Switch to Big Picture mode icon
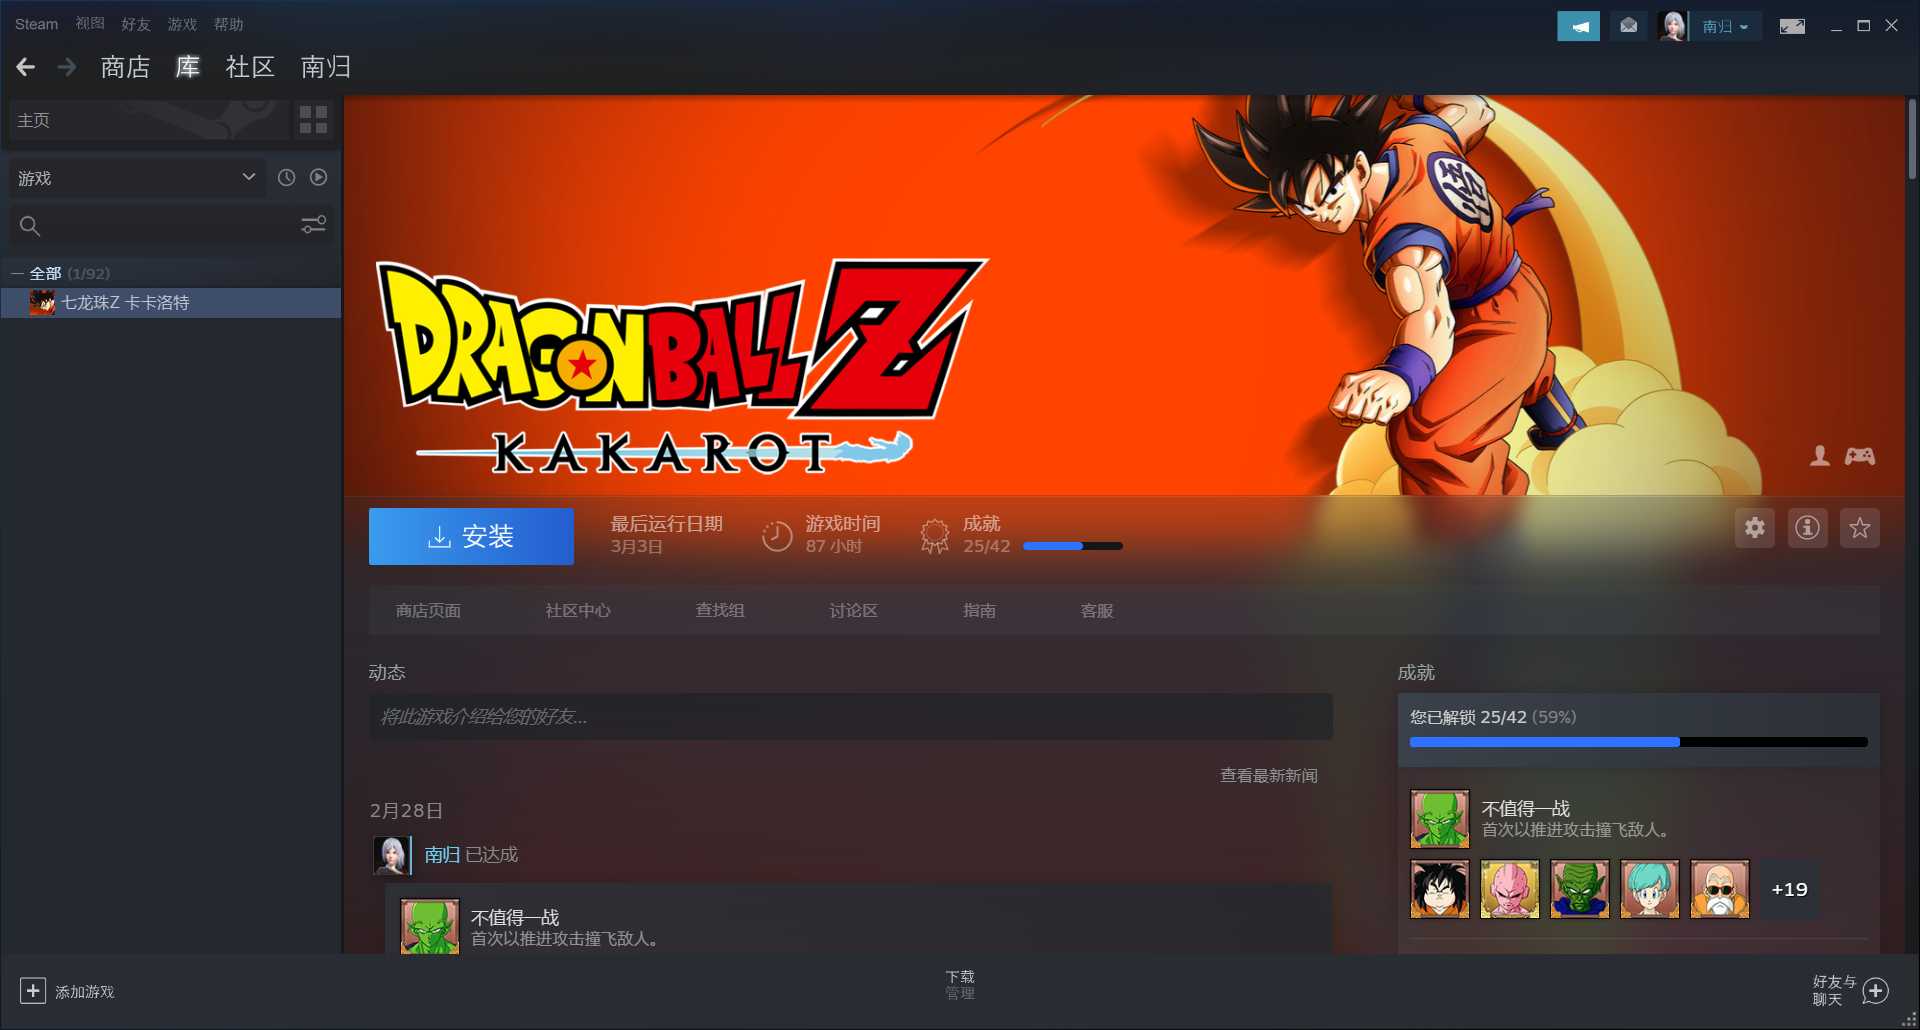Viewport: 1920px width, 1030px height. [1792, 26]
